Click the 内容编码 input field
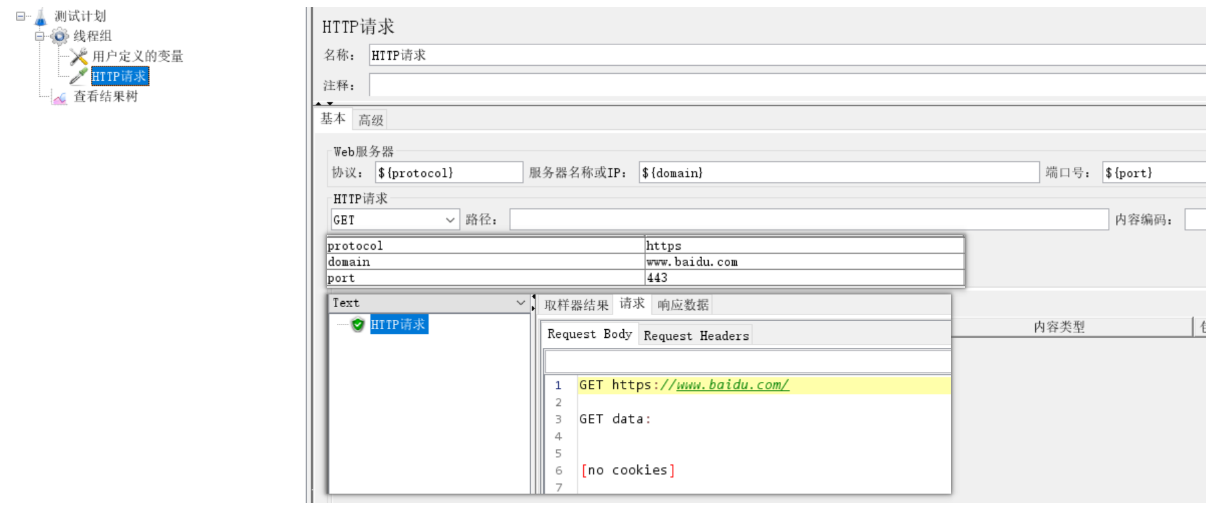Screen dimensions: 1206x506 click(x=1195, y=220)
